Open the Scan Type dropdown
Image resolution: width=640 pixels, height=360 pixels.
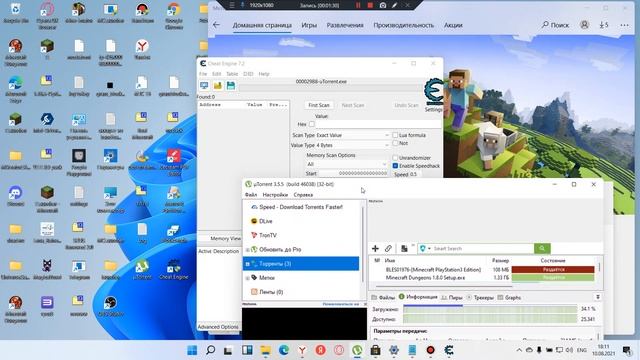tap(353, 135)
